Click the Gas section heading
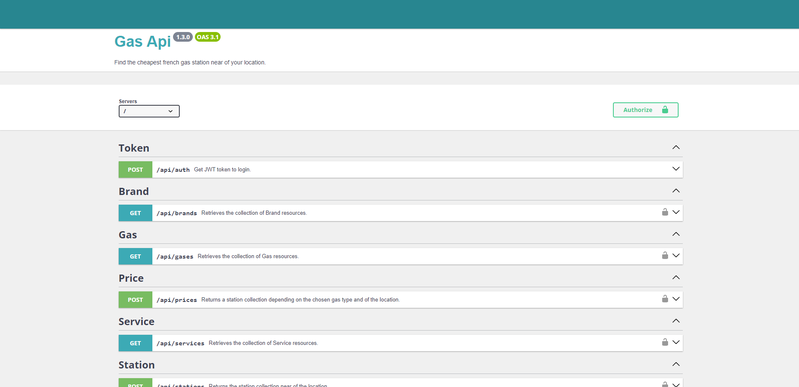Viewport: 799px width, 387px height. (x=128, y=235)
